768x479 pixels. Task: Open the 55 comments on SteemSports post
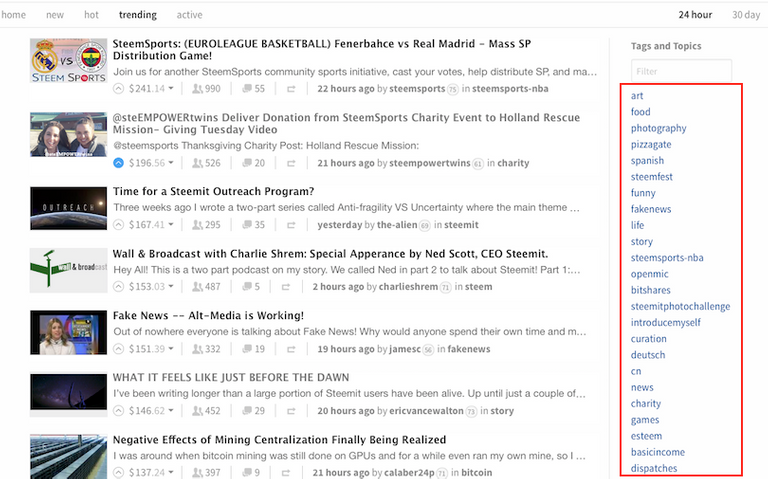(x=254, y=89)
